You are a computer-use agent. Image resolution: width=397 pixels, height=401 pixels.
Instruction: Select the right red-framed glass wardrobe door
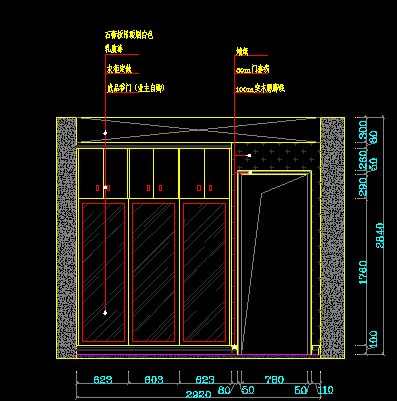204,273
